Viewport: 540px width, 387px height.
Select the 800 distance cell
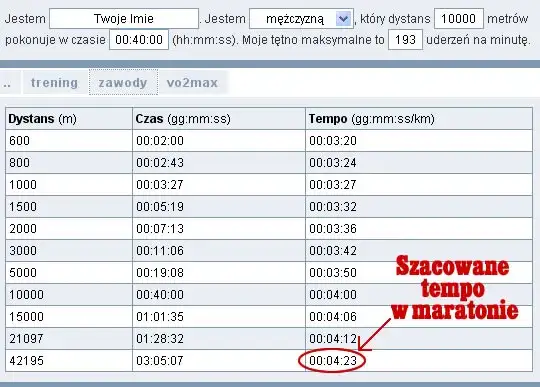[69, 163]
